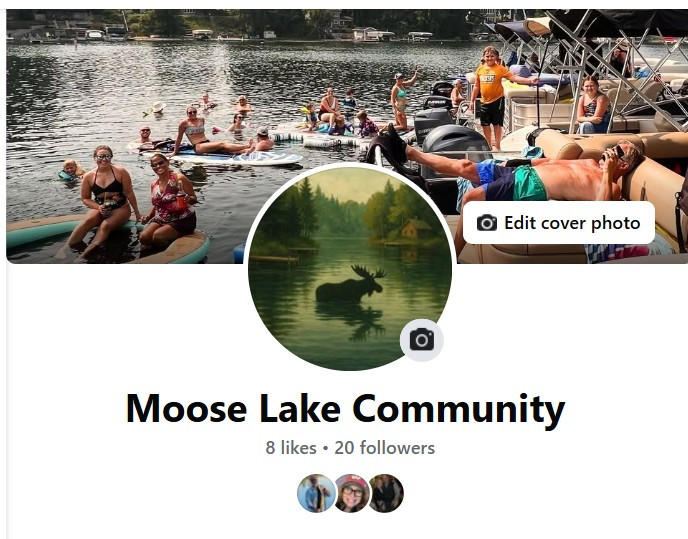The height and width of the screenshot is (539, 688).
Task: Open the third, dark follower avatar
Action: 386,493
